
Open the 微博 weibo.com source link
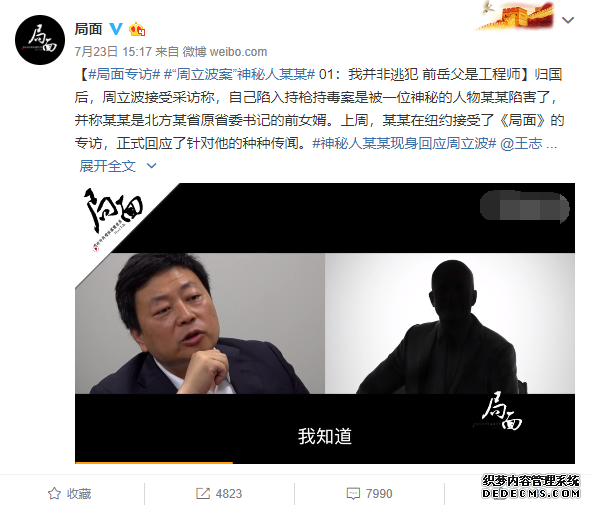click(x=225, y=52)
